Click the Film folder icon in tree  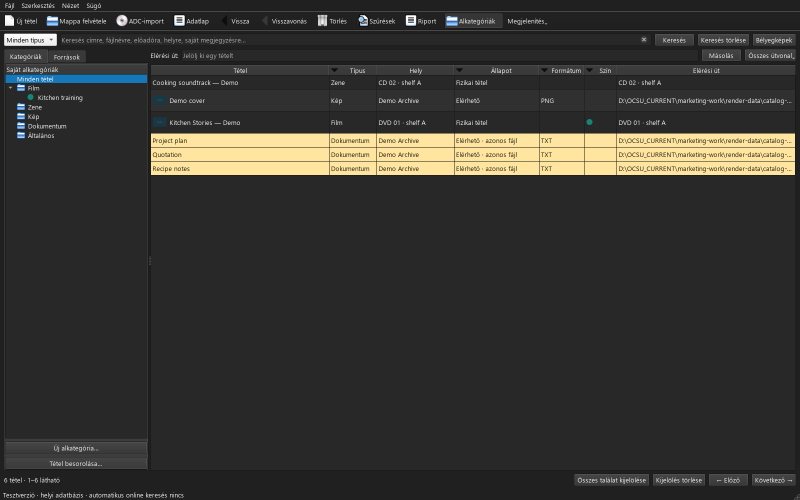(21, 88)
